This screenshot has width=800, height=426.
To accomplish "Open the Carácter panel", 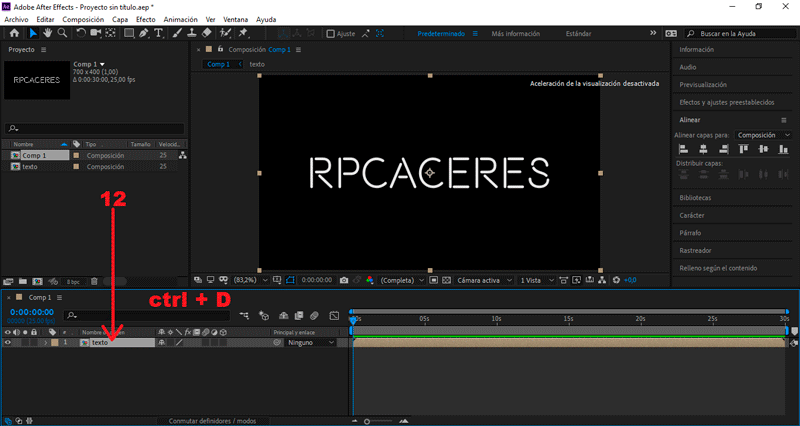I will (692, 215).
